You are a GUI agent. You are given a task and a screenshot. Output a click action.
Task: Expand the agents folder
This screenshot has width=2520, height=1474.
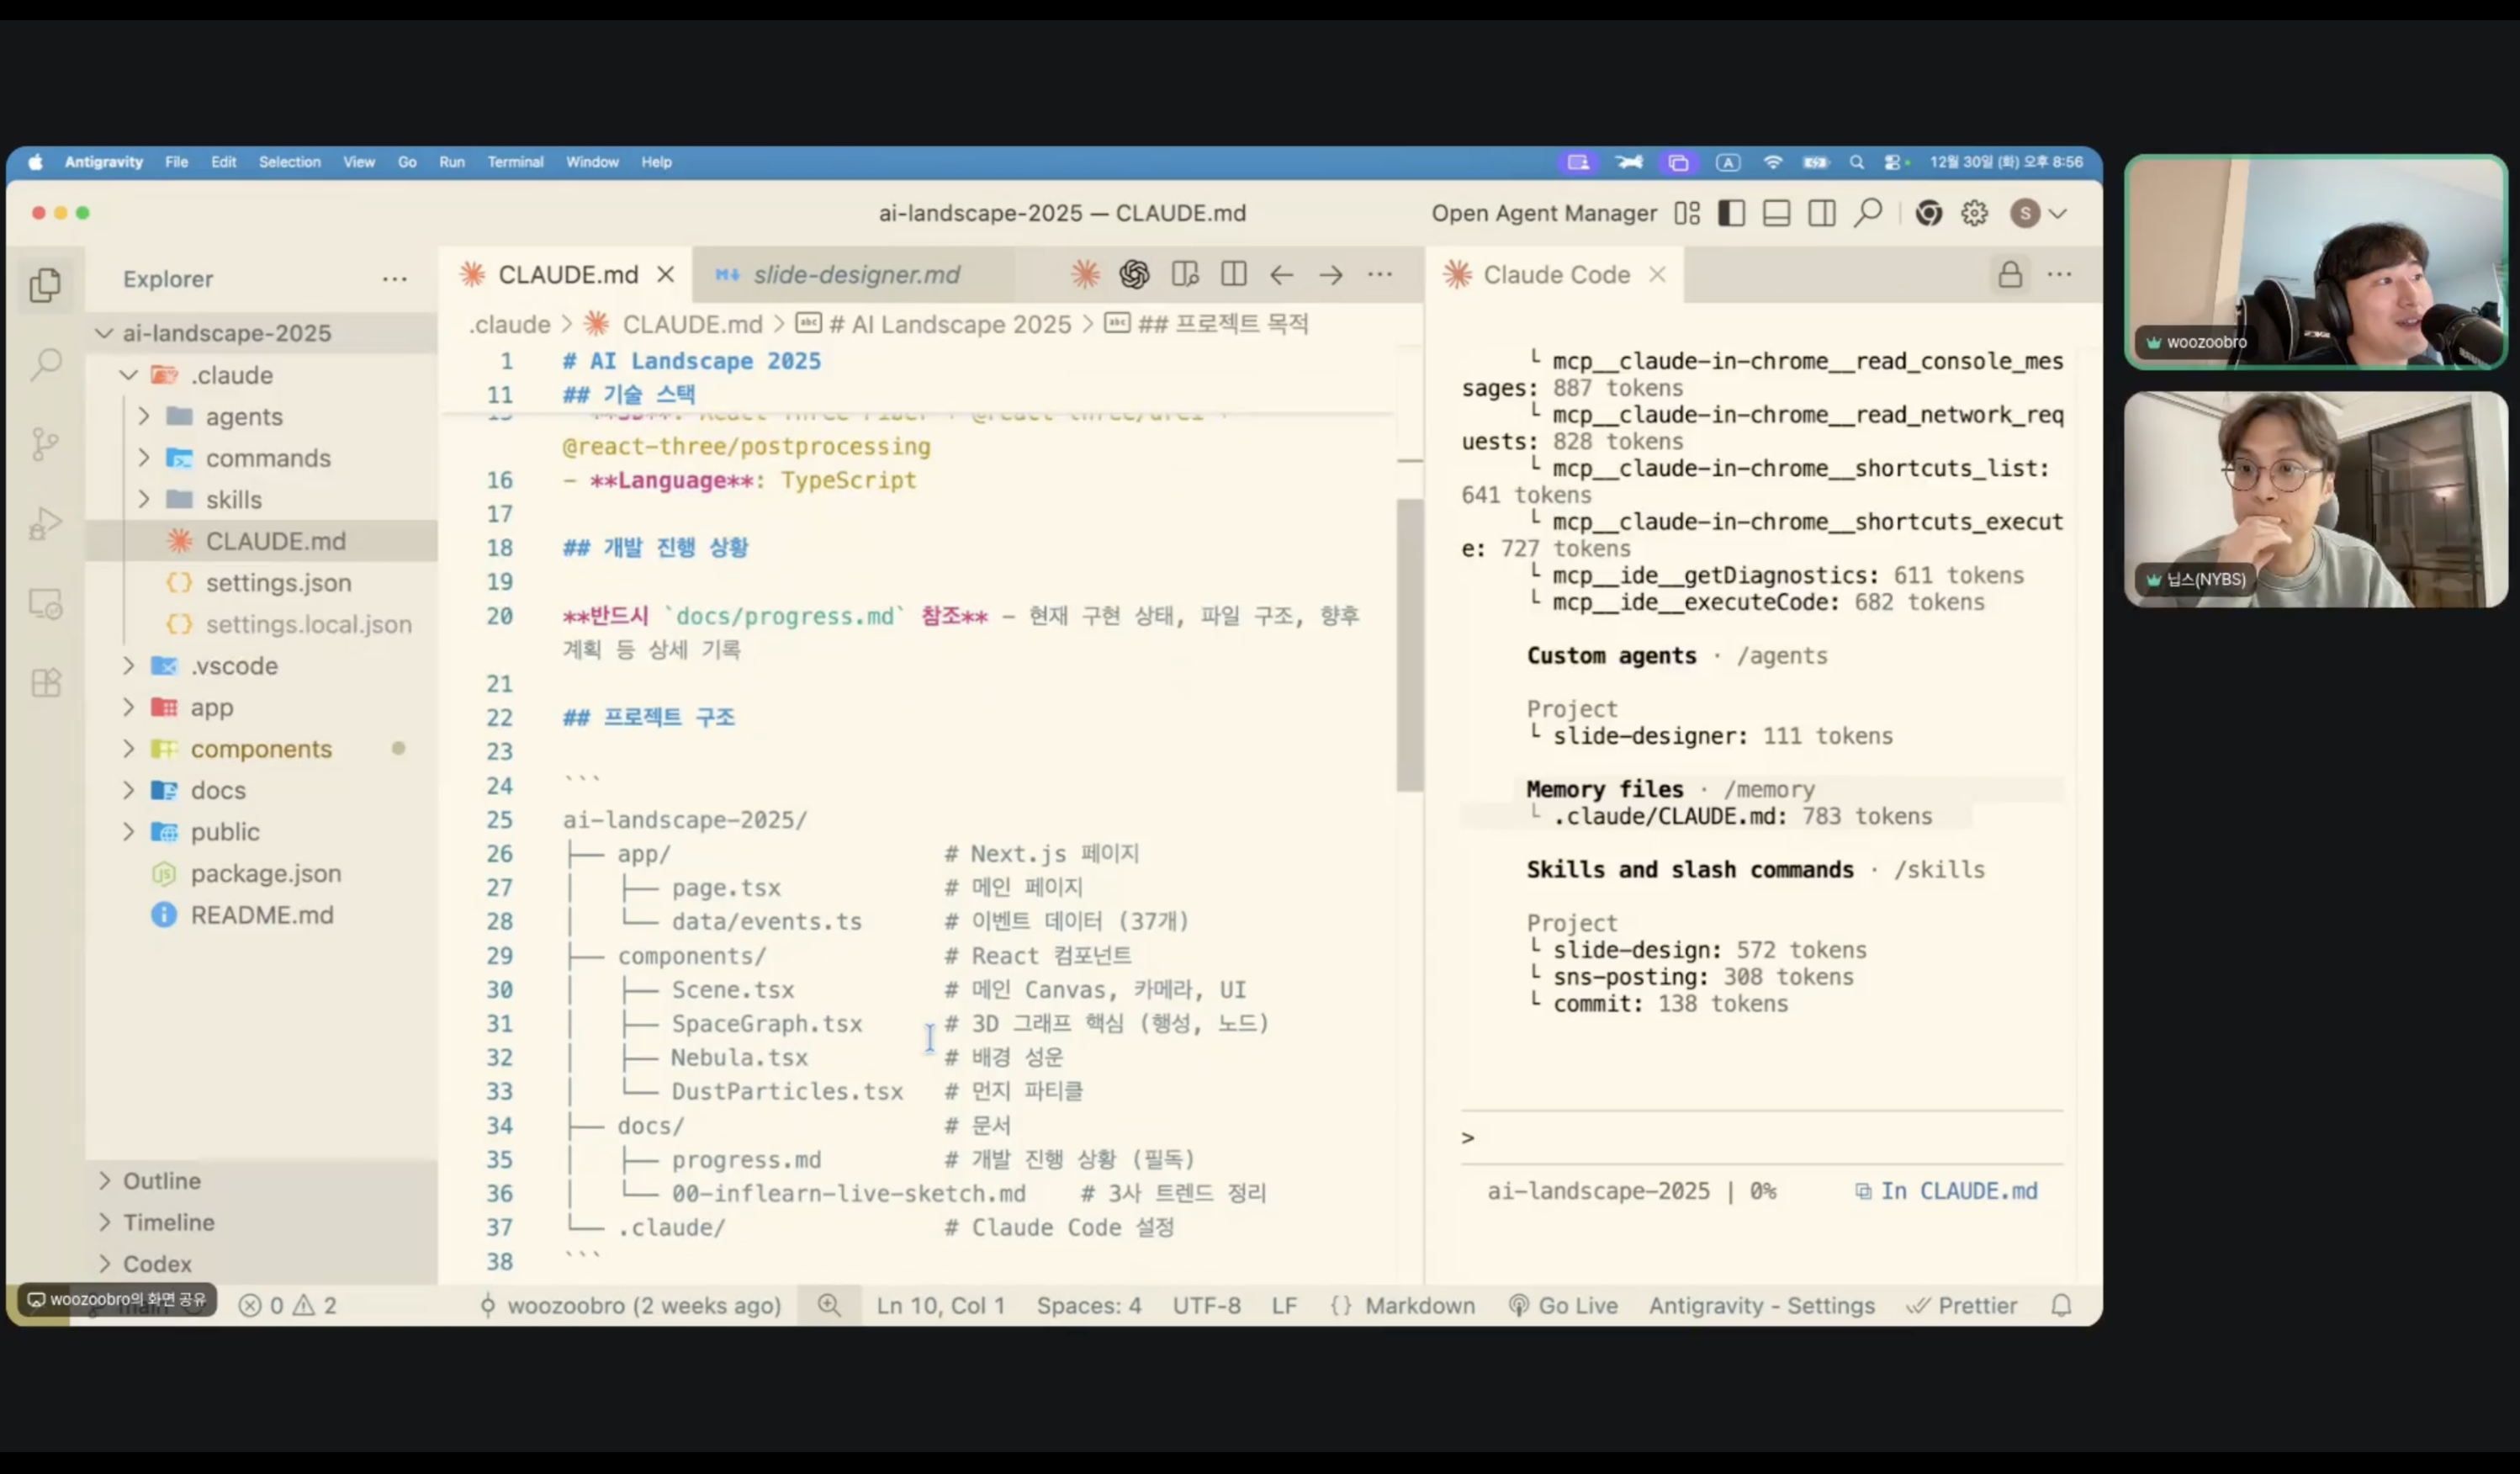[243, 416]
